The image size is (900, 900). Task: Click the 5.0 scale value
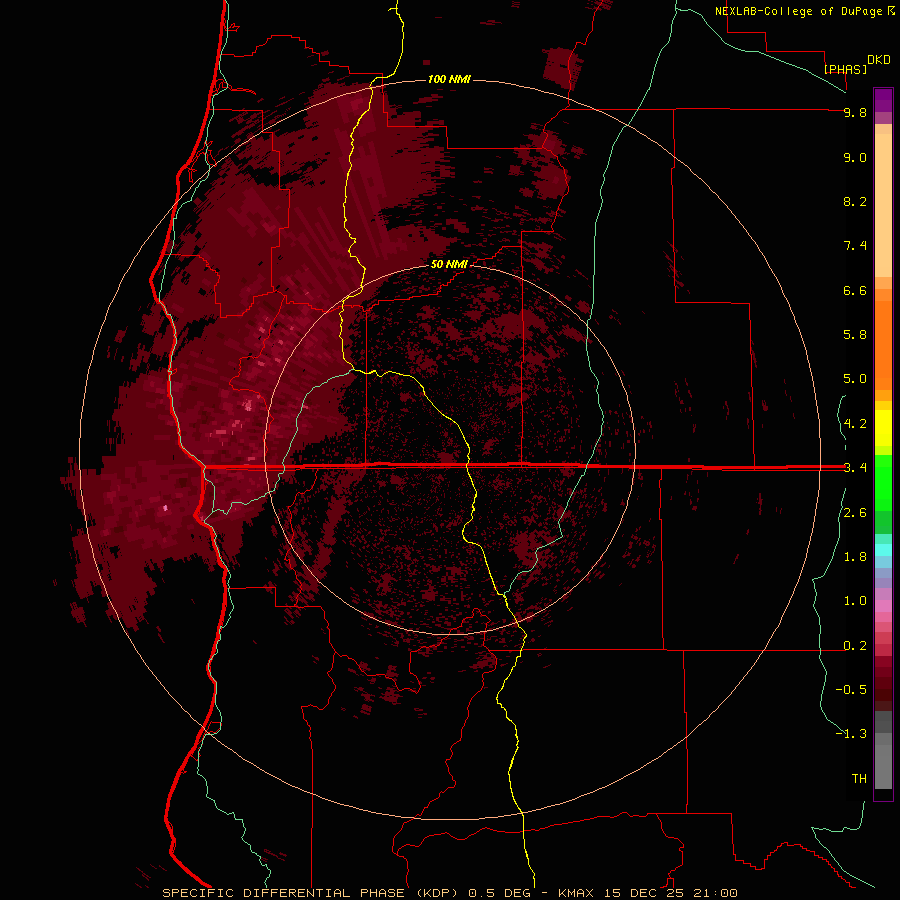click(x=855, y=379)
